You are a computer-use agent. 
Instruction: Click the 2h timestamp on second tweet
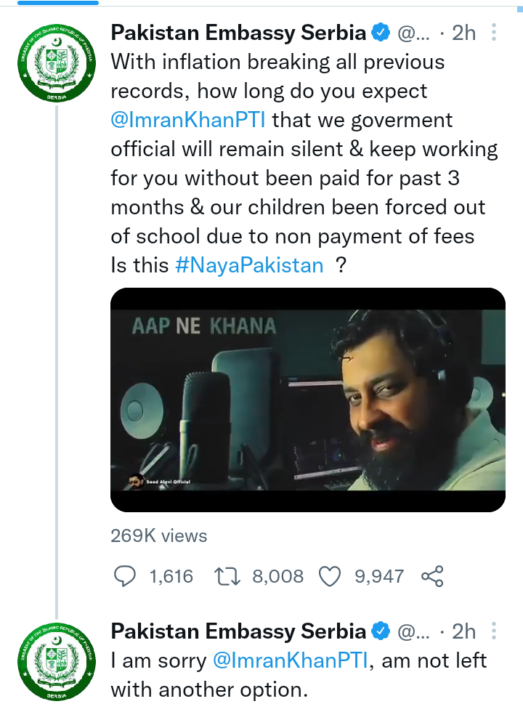pyautogui.click(x=464, y=631)
